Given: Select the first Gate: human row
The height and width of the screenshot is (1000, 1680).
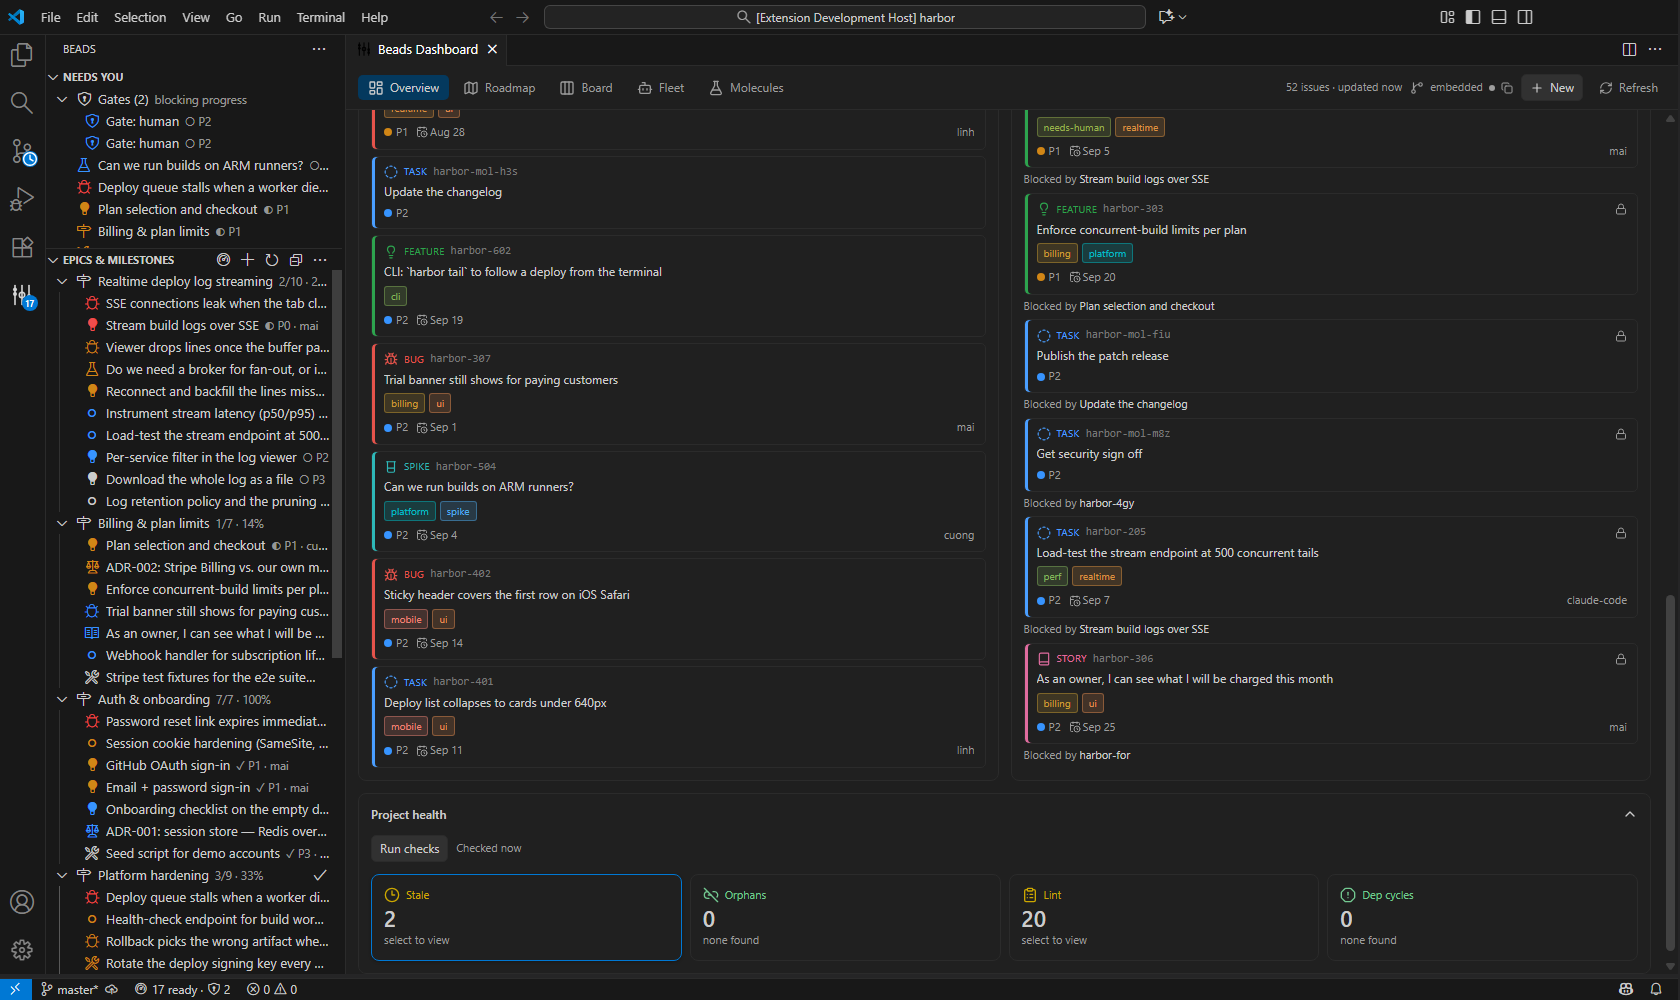Looking at the screenshot, I should coord(192,122).
